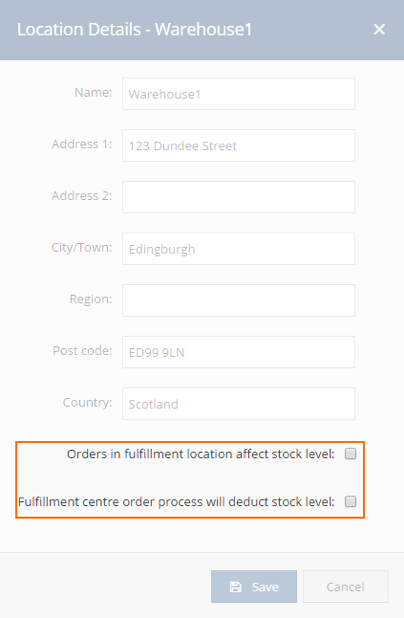
Task: Tick fulfillment centre order process deduct stock checkbox
Action: point(350,501)
